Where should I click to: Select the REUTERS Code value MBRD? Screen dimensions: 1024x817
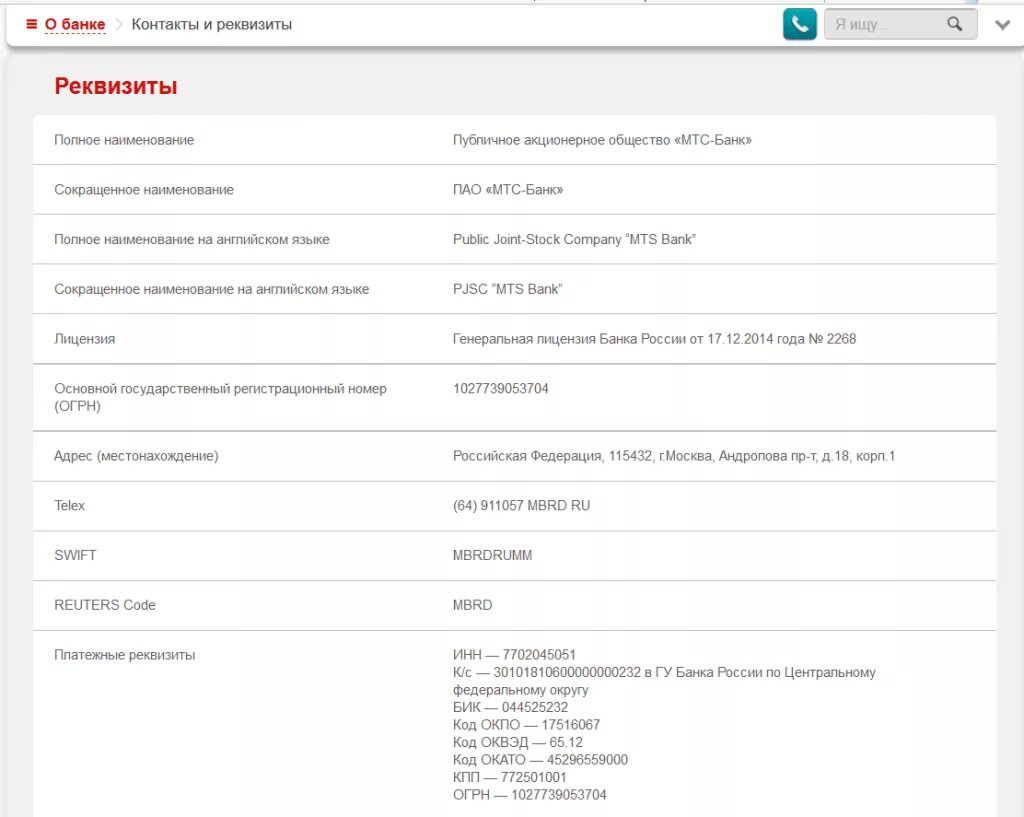pyautogui.click(x=472, y=605)
